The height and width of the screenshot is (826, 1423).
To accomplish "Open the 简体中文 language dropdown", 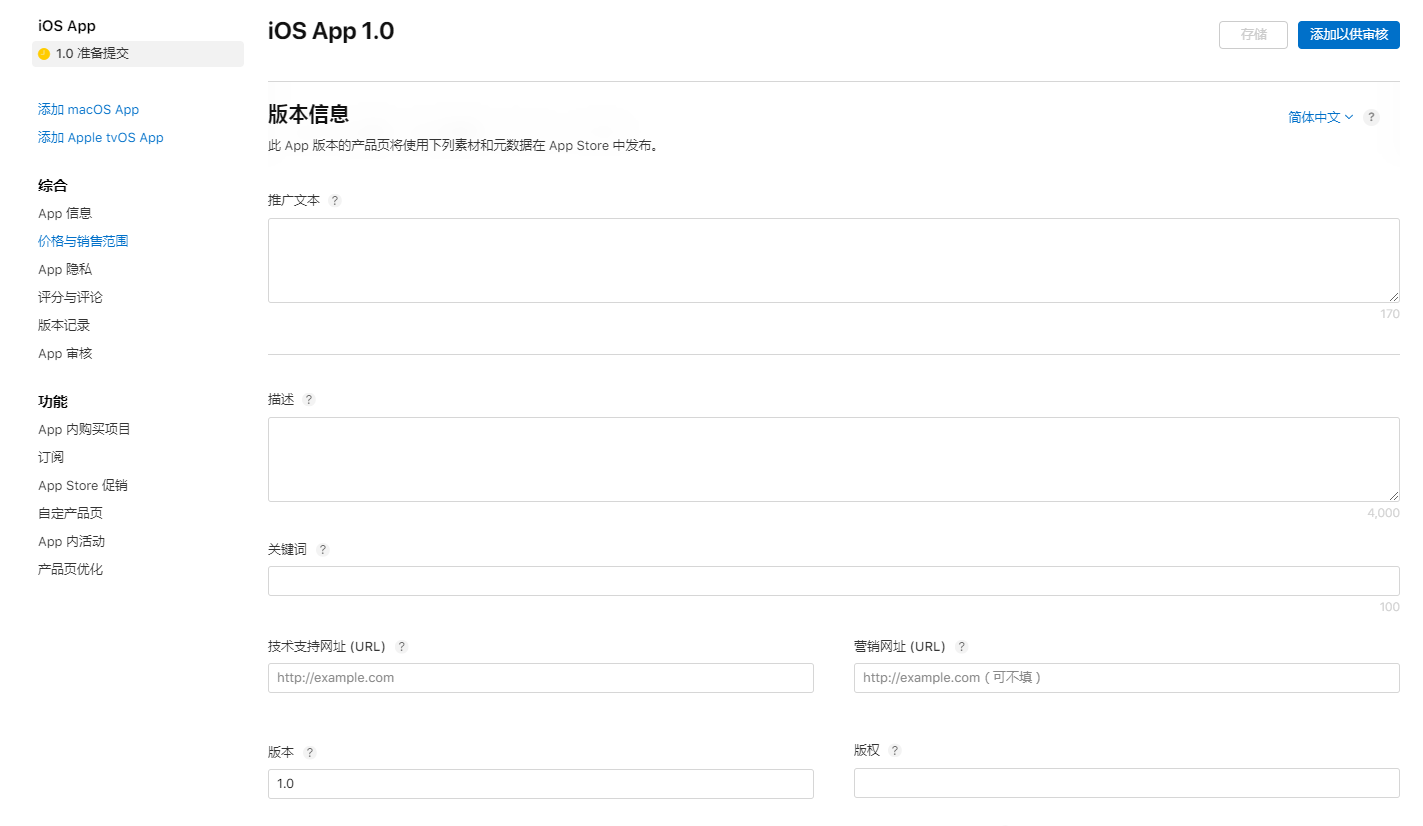I will pyautogui.click(x=1320, y=117).
